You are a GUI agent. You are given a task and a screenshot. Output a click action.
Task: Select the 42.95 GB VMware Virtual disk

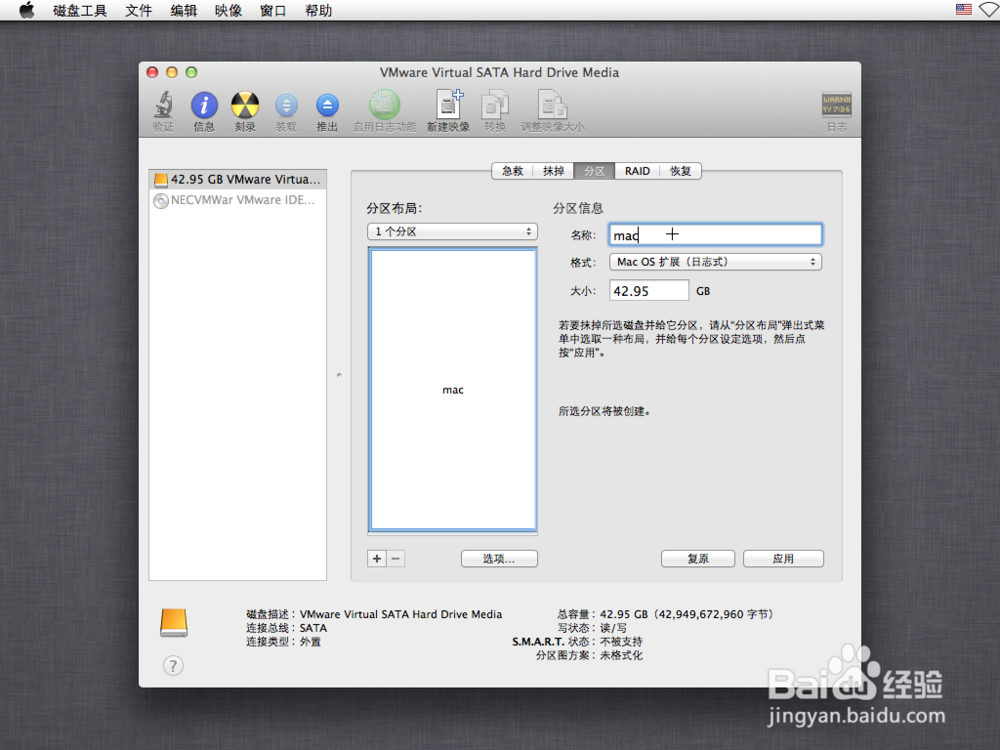click(x=238, y=179)
